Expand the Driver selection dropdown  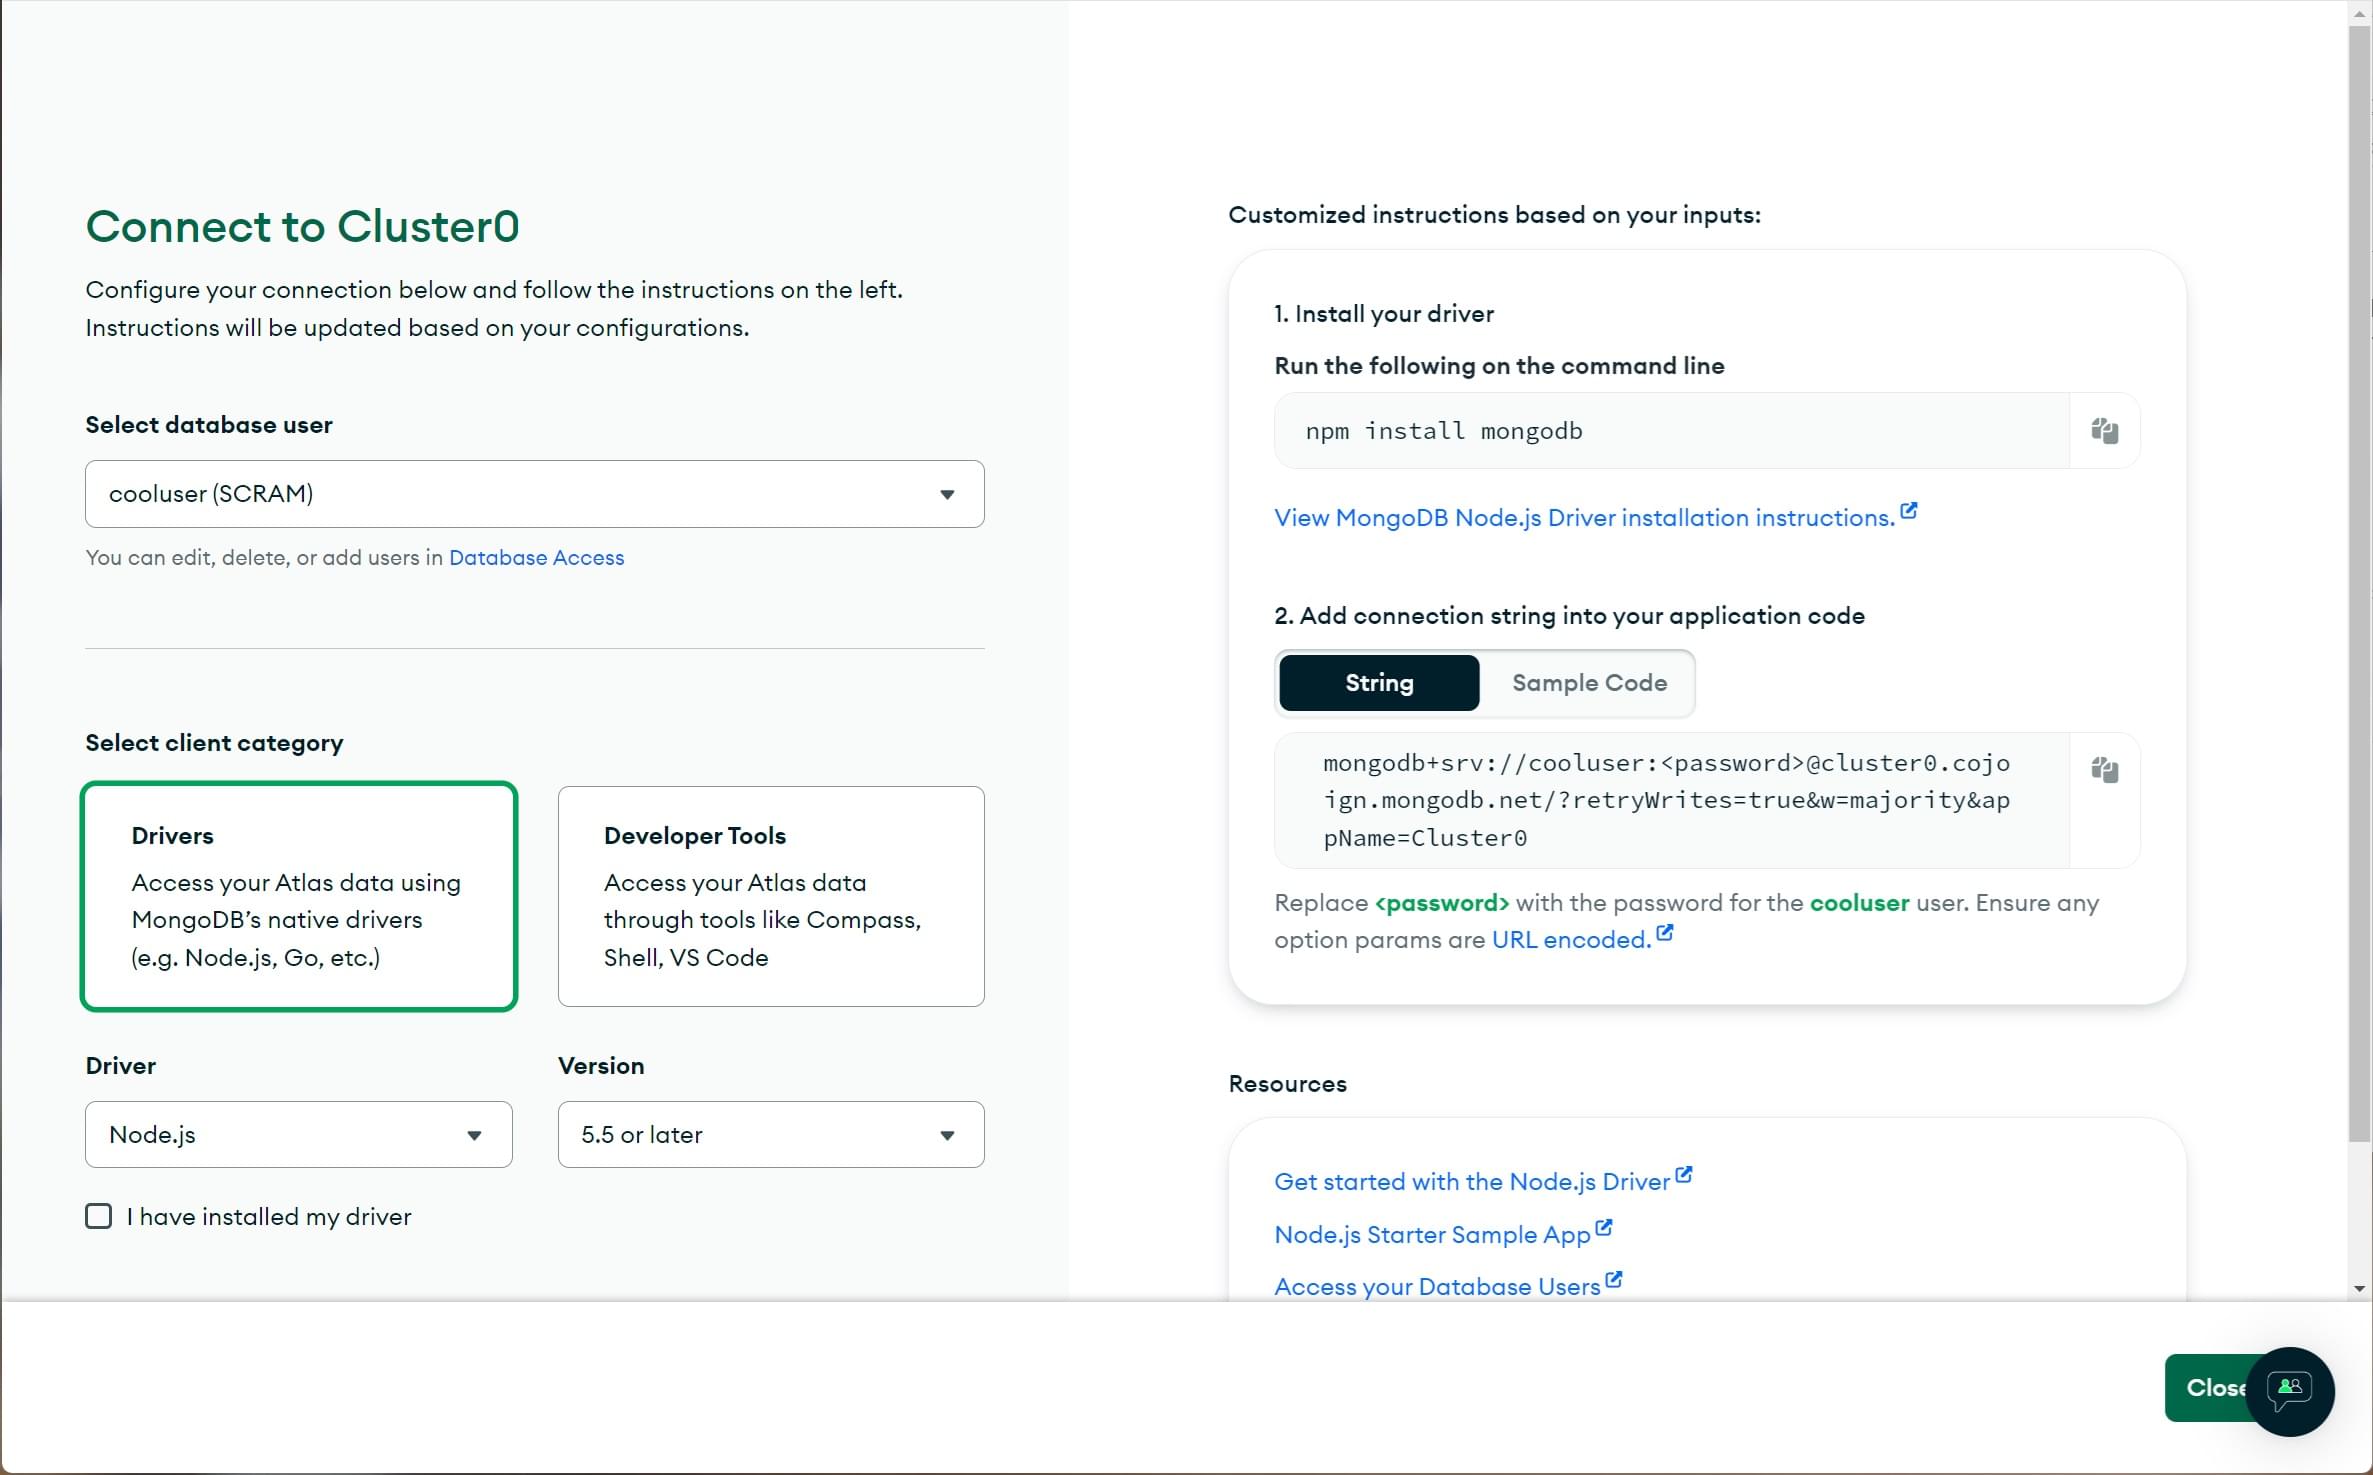pos(297,1133)
